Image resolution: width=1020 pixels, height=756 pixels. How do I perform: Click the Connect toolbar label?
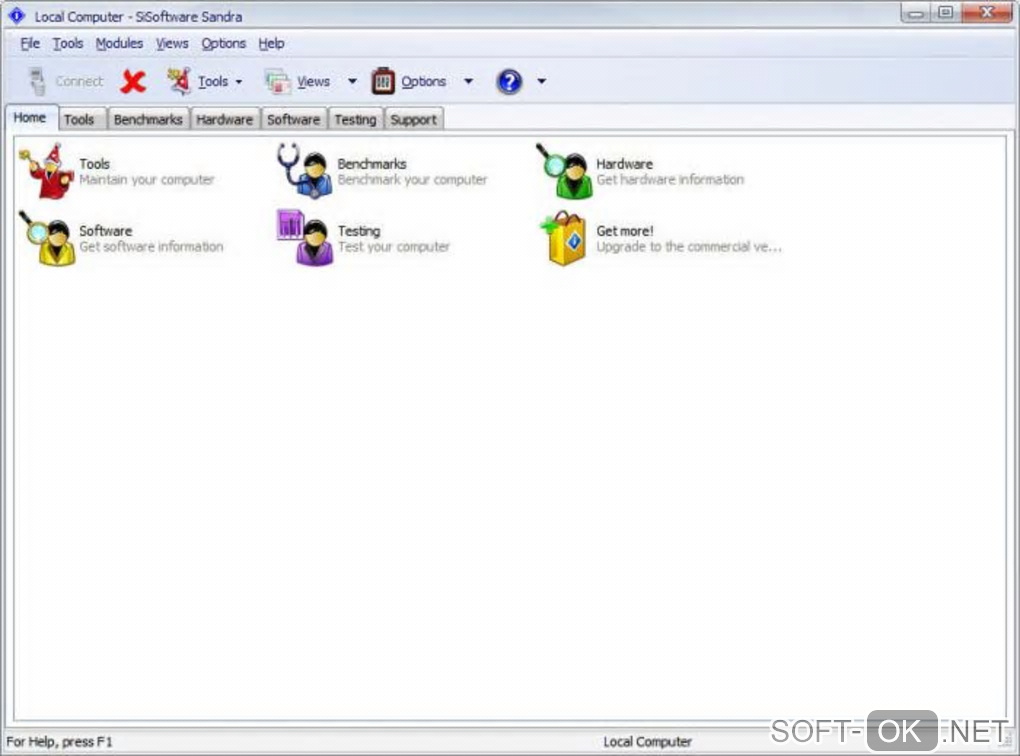pyautogui.click(x=79, y=81)
